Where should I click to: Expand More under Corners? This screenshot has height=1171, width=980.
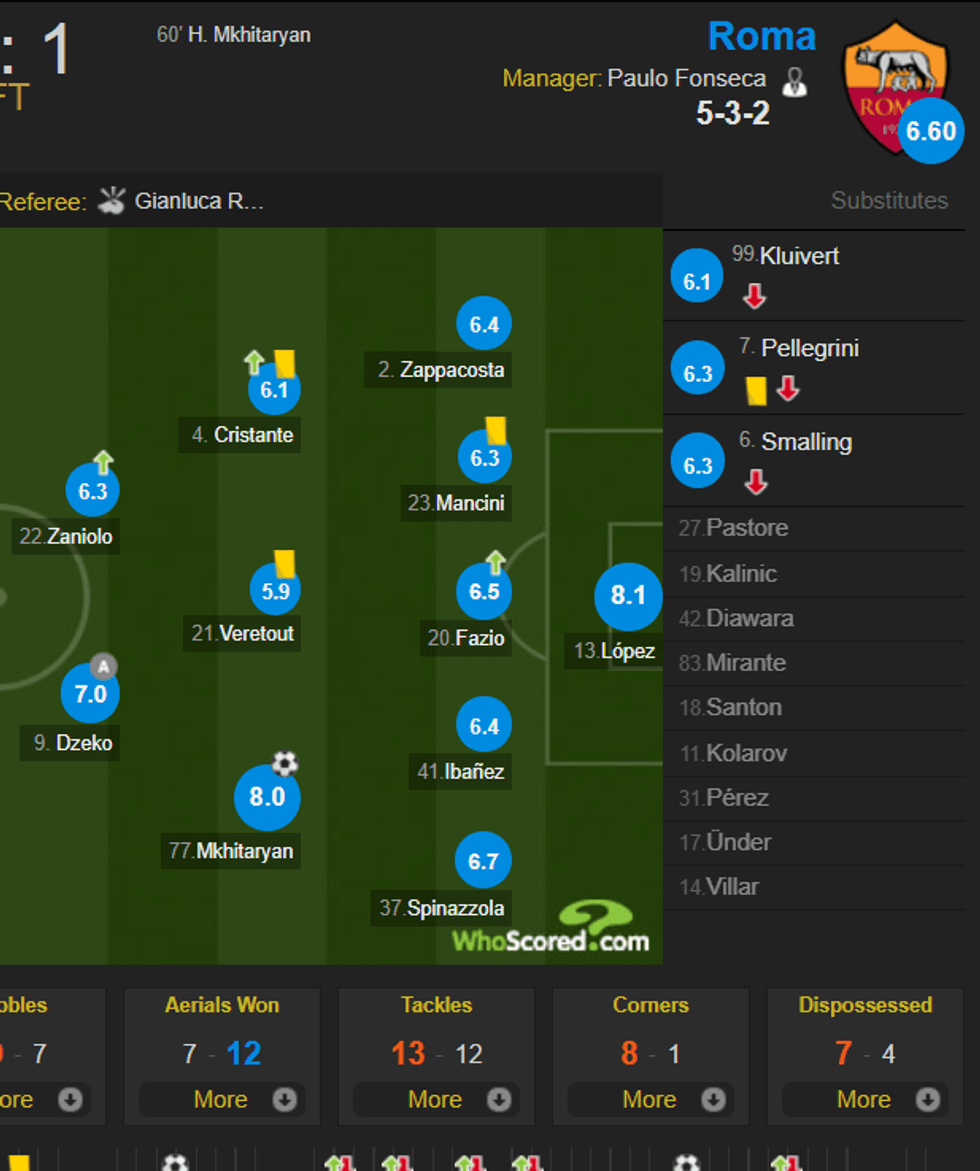(650, 1100)
